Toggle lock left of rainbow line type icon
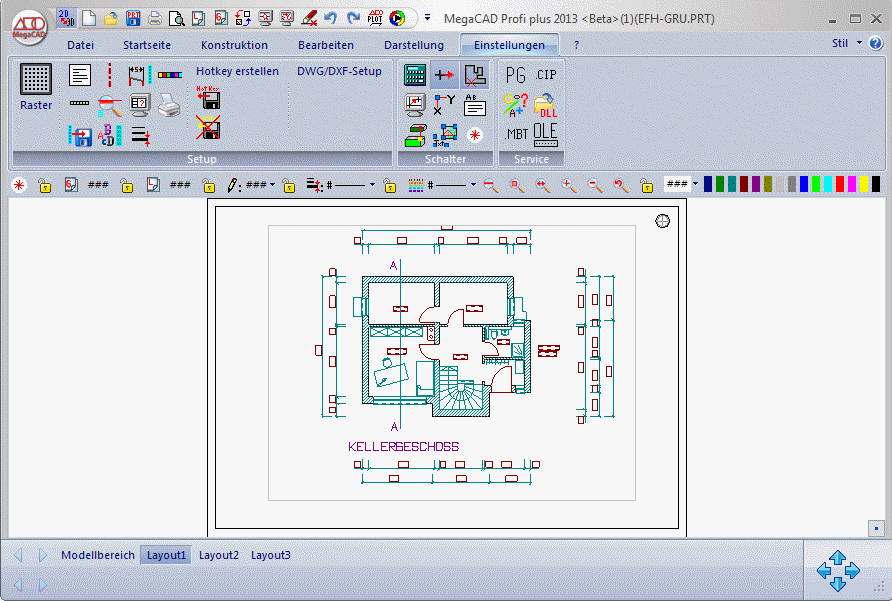Image resolution: width=892 pixels, height=601 pixels. click(390, 186)
